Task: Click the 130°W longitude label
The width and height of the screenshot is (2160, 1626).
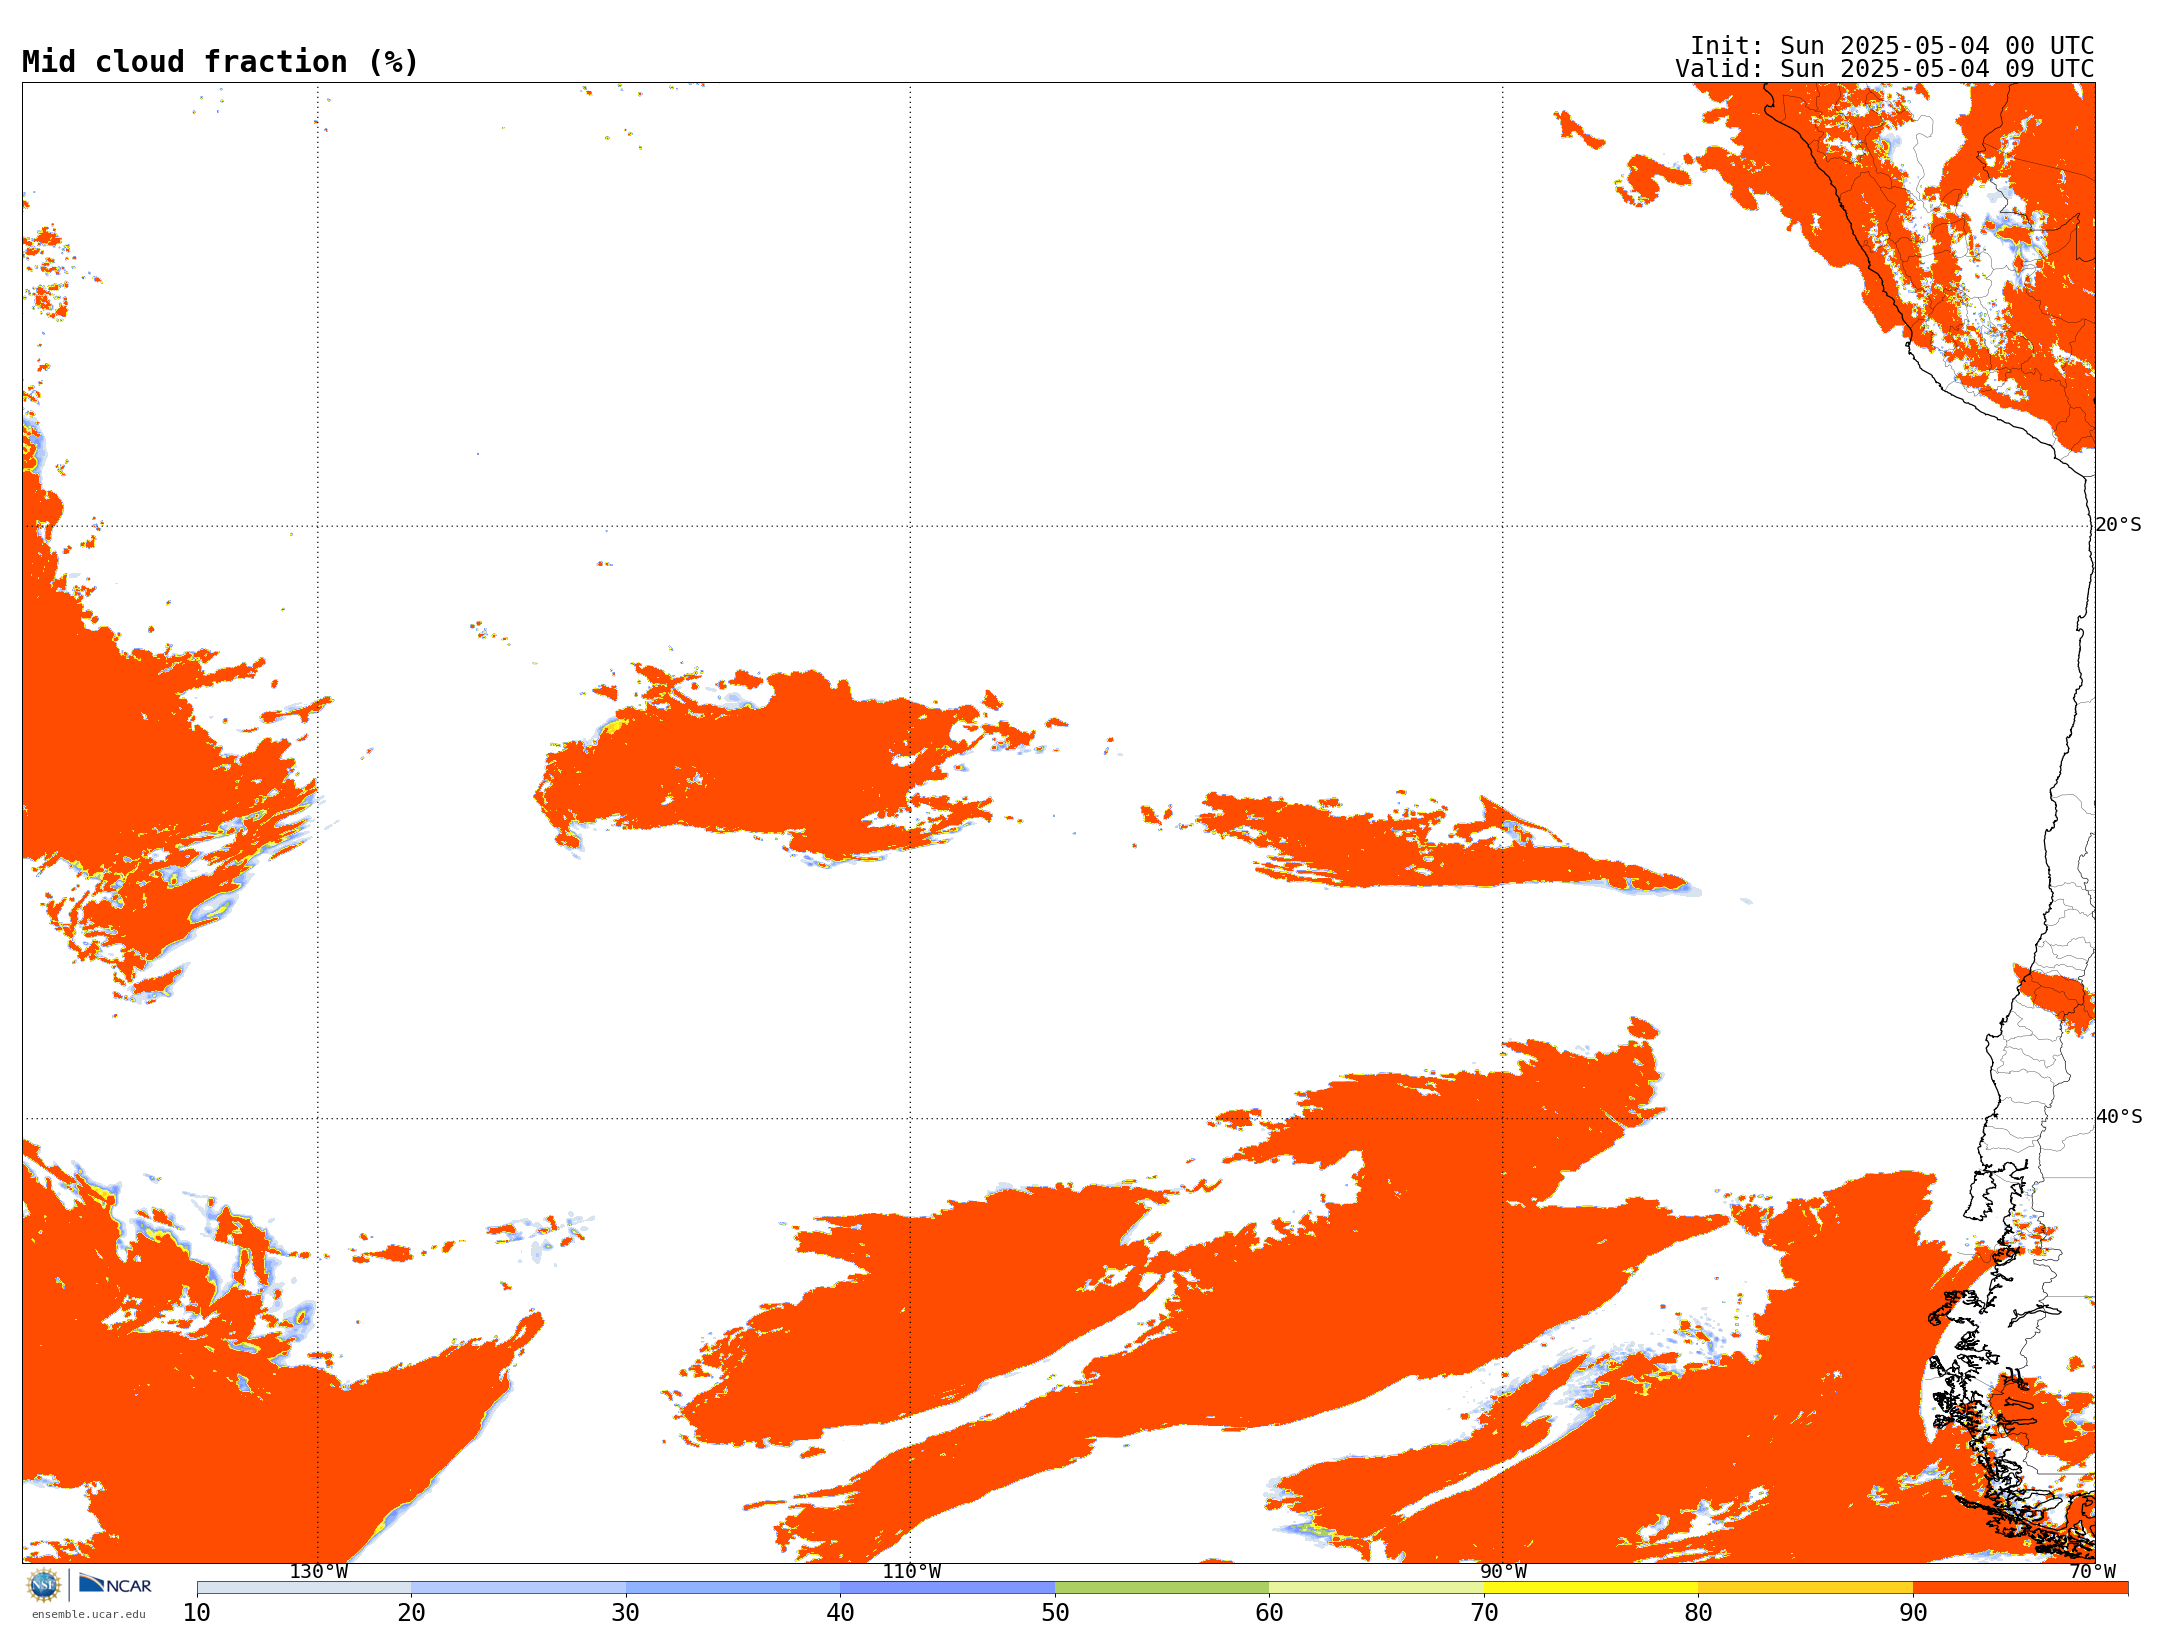Action: (x=319, y=1571)
